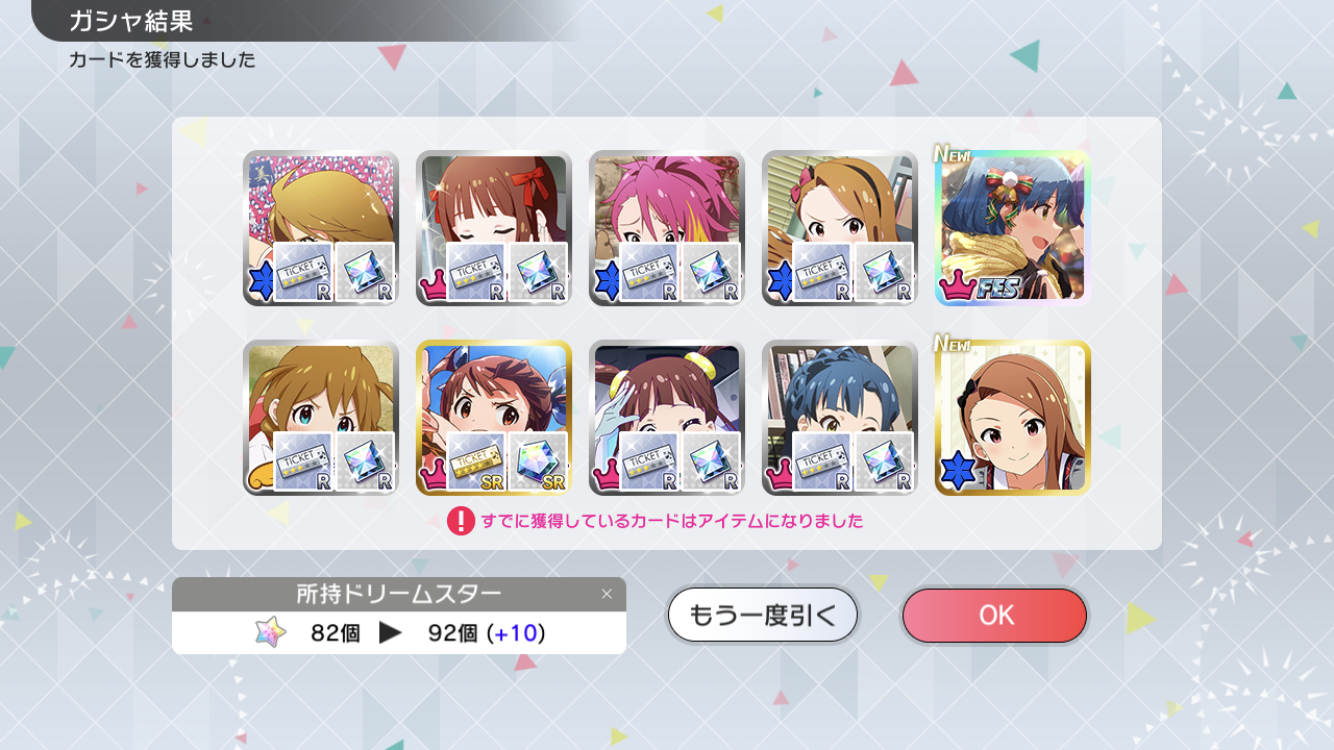Open the SR gold-framed idol card
The width and height of the screenshot is (1334, 750).
tap(494, 418)
